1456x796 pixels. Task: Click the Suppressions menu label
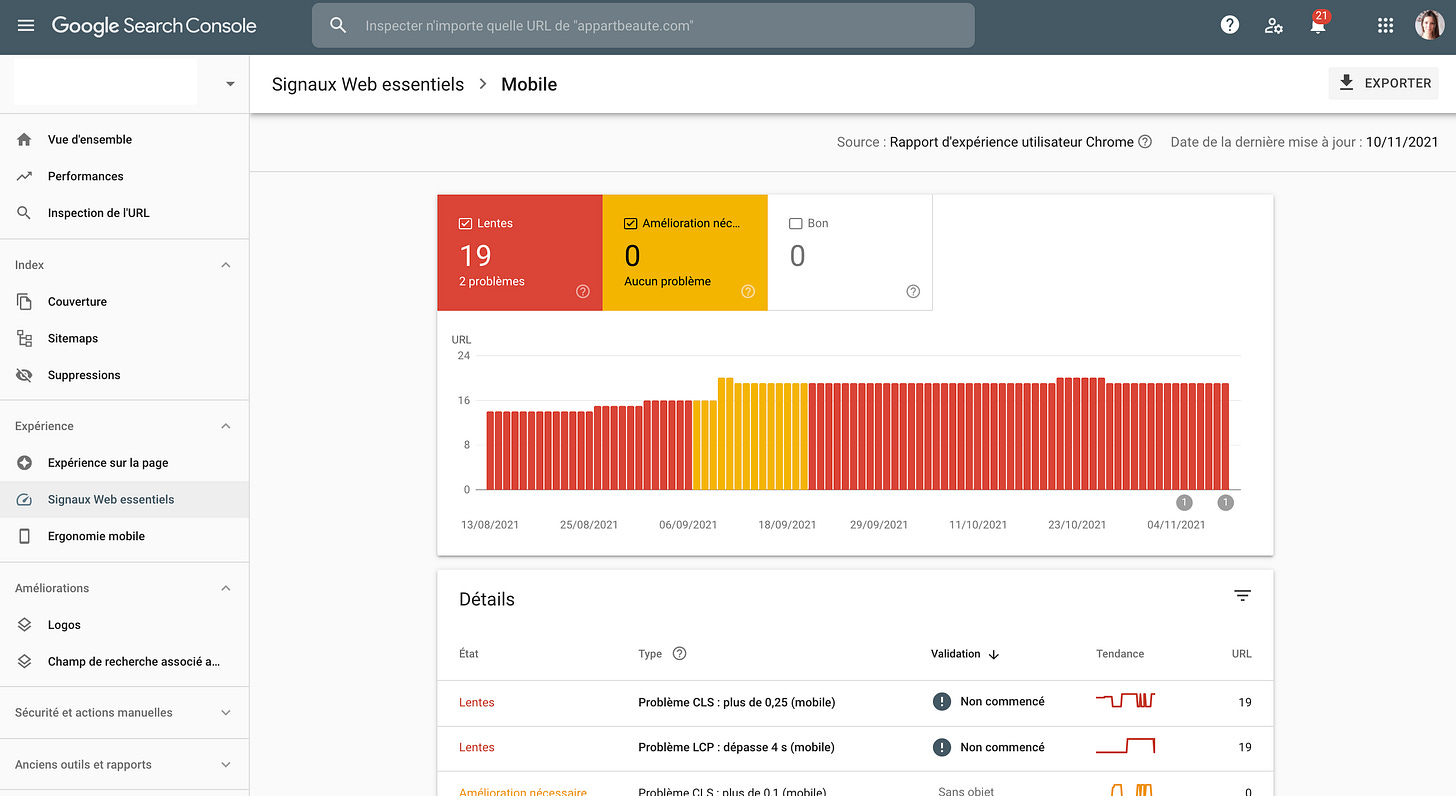(x=84, y=375)
